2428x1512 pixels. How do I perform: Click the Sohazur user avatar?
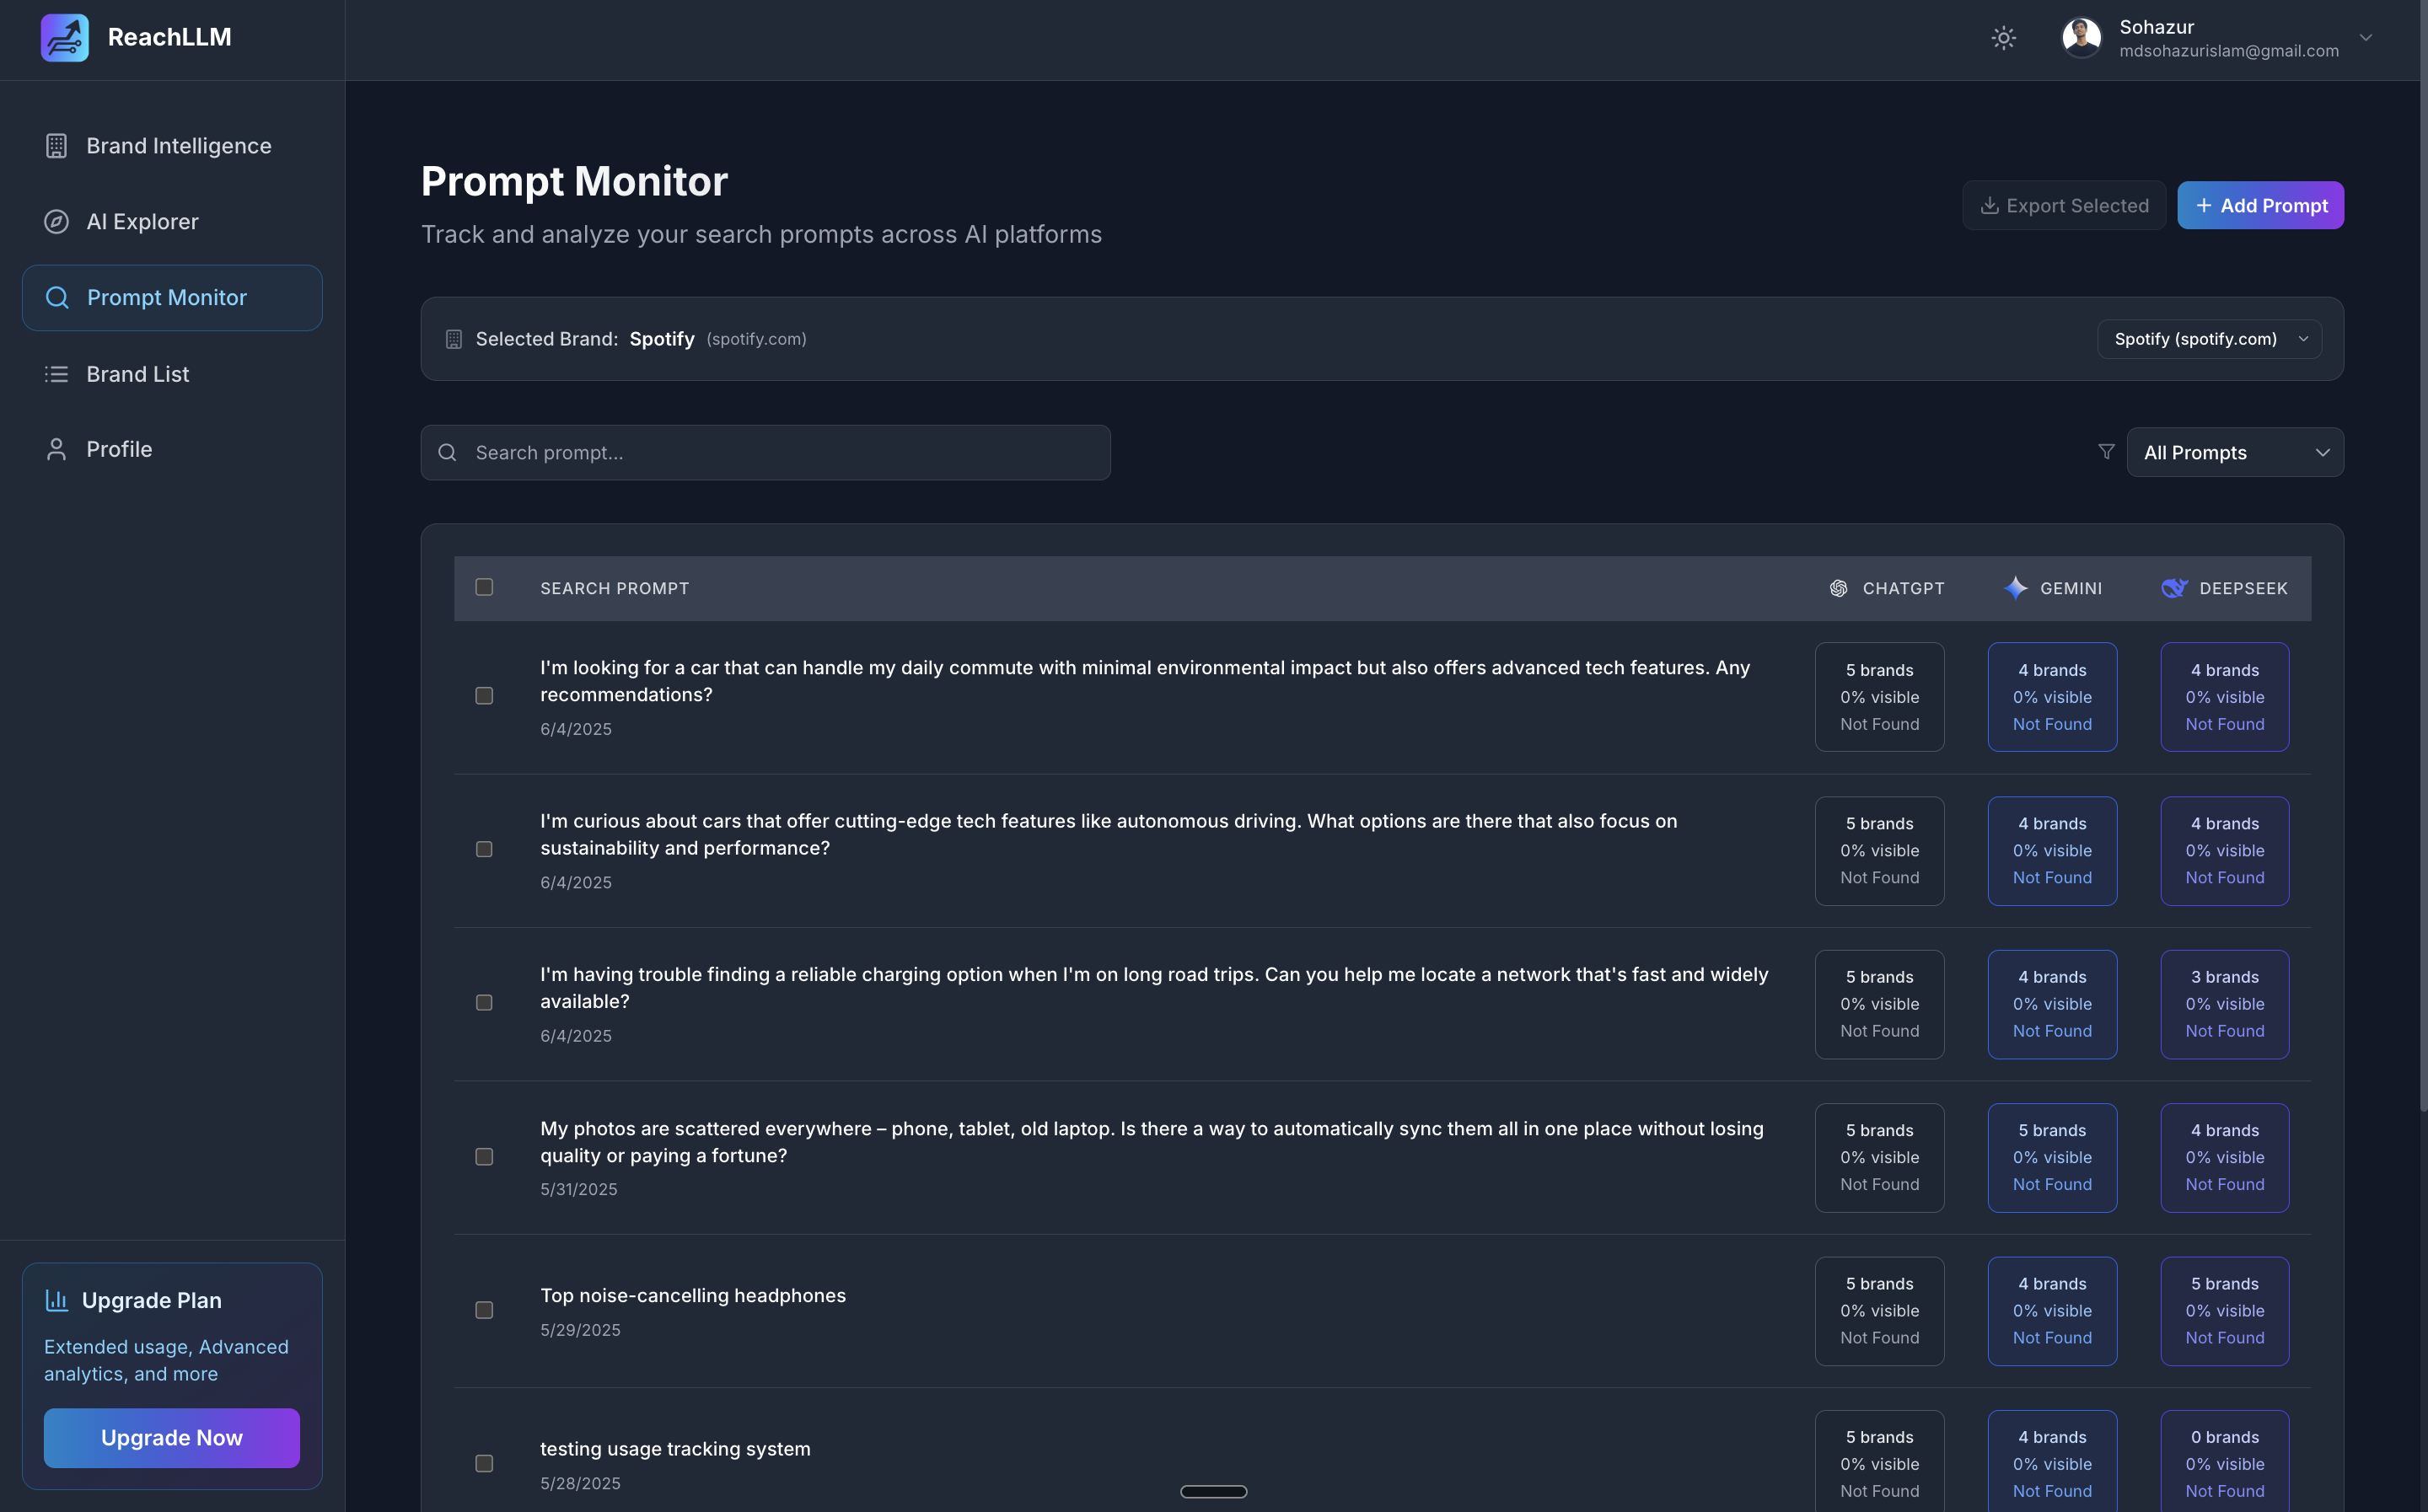pos(2081,38)
